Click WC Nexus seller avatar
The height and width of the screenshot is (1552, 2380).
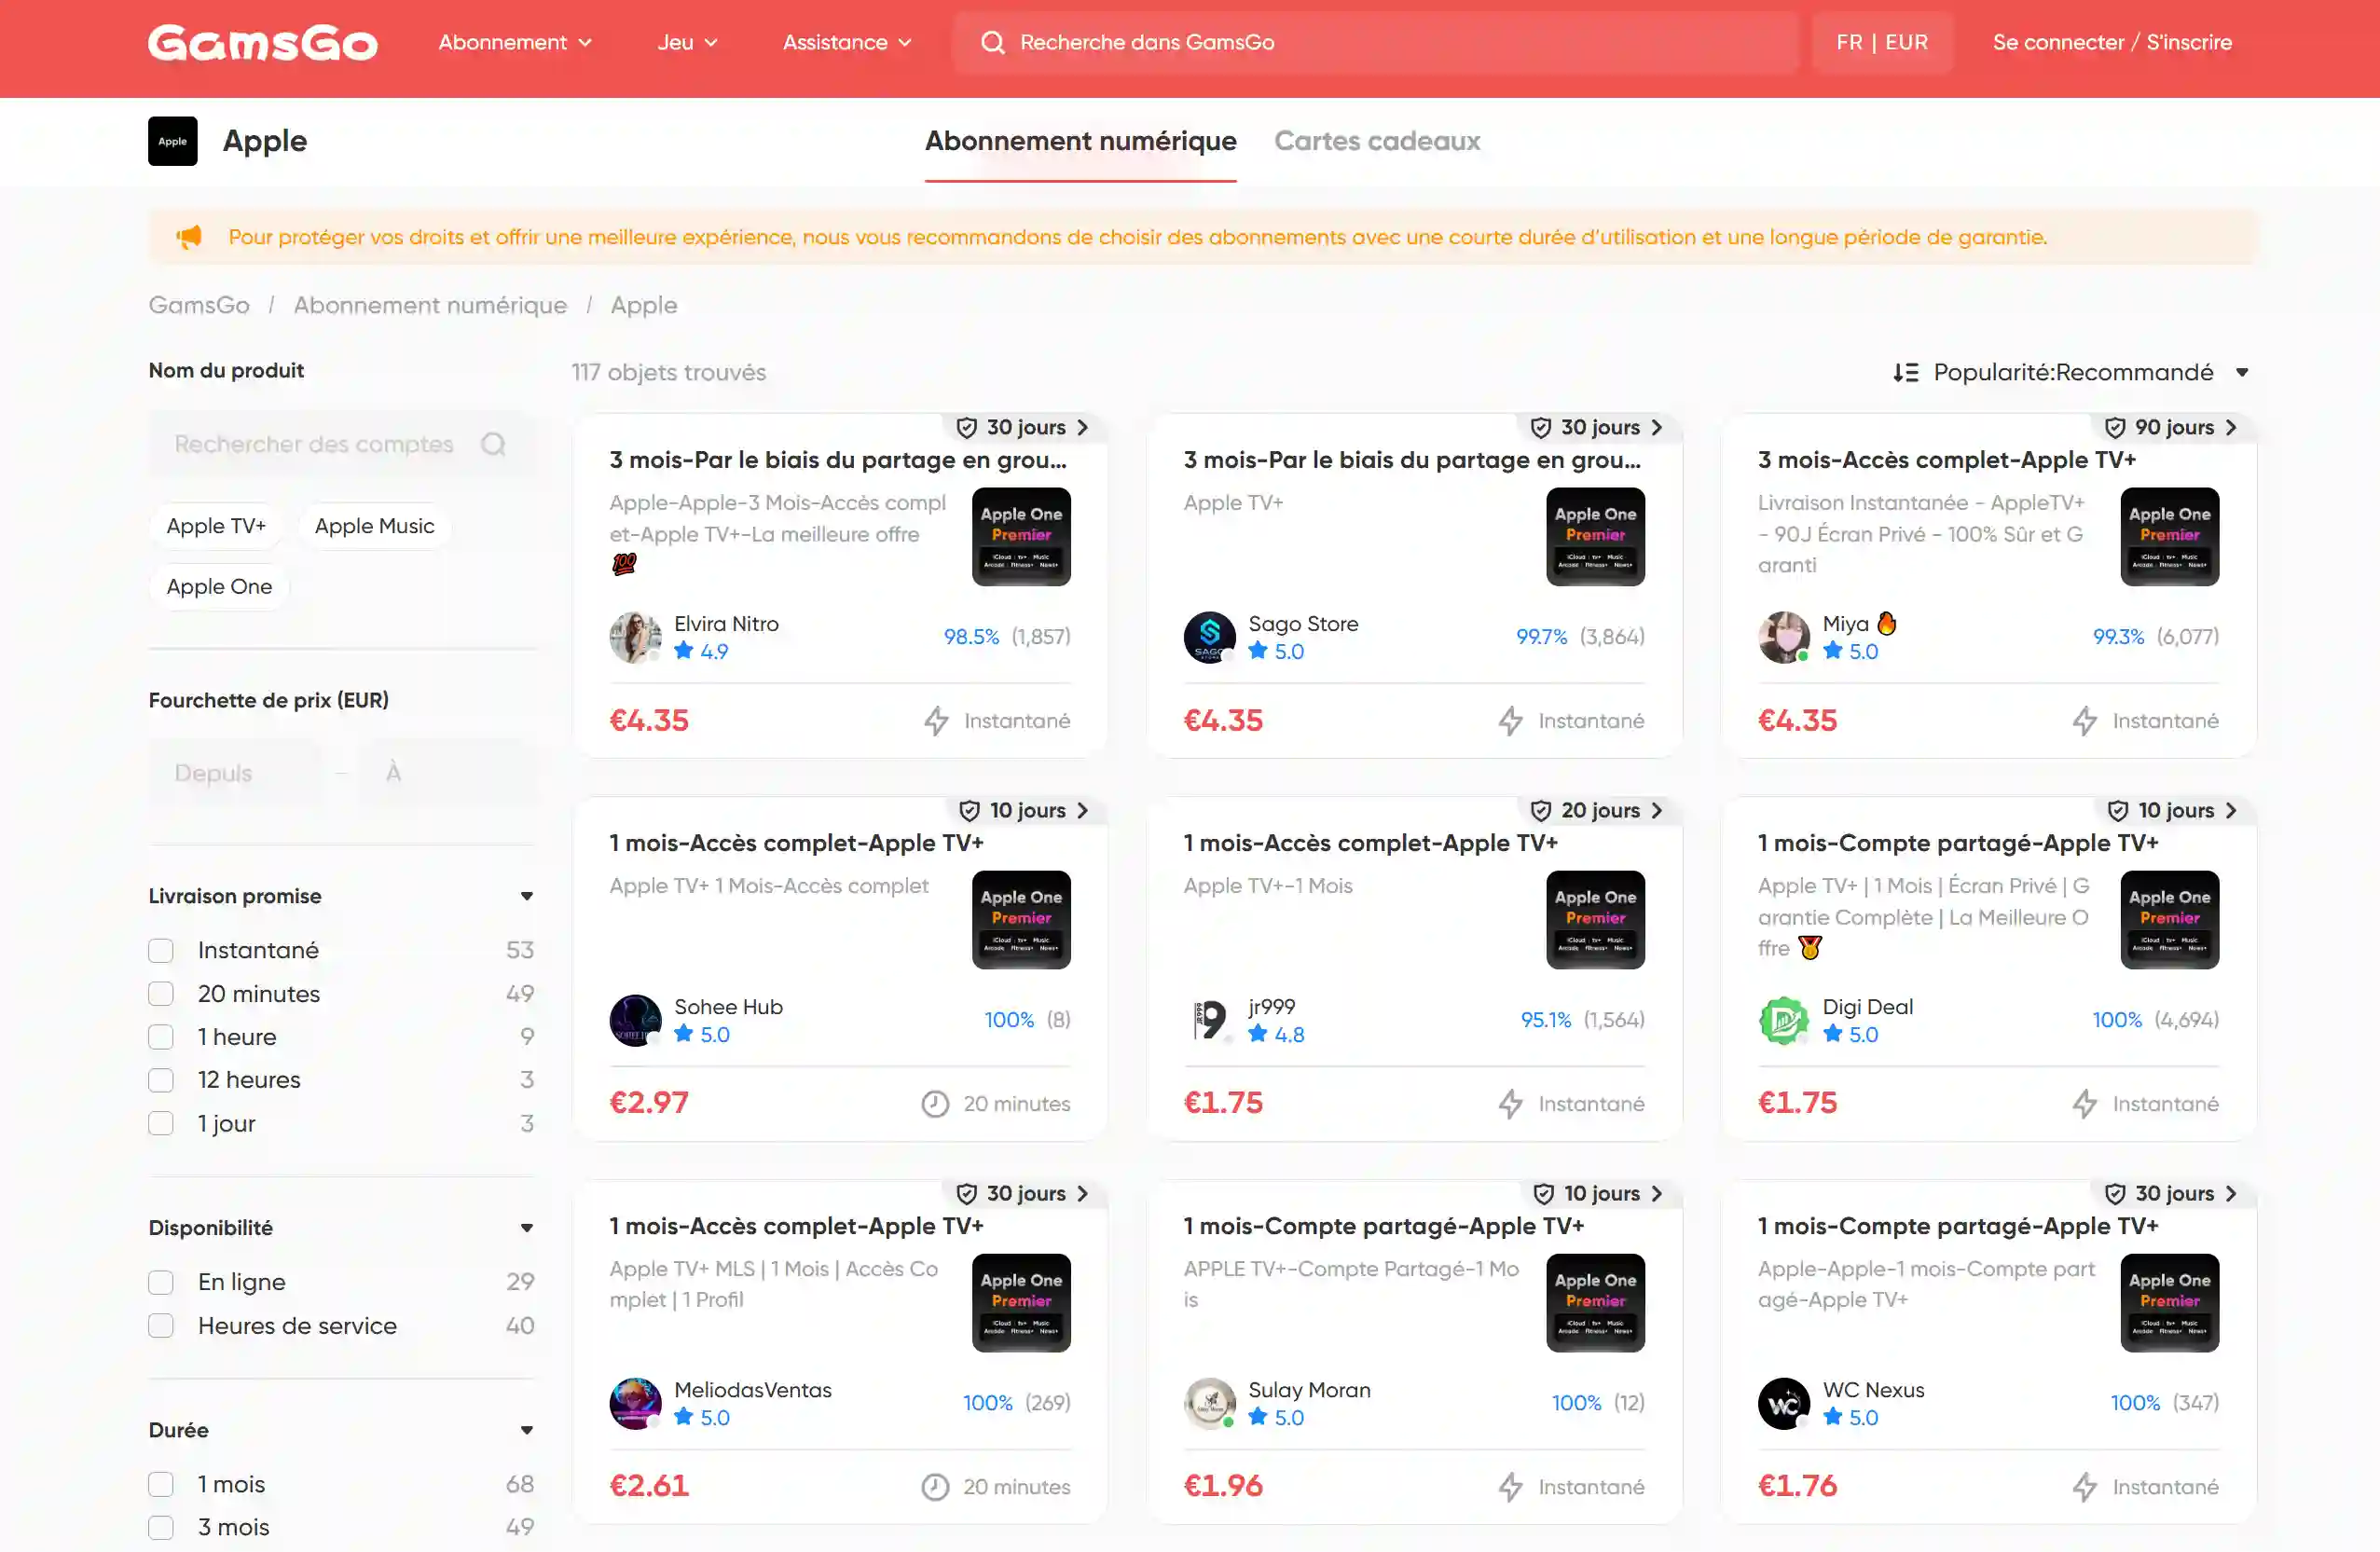1784,1403
